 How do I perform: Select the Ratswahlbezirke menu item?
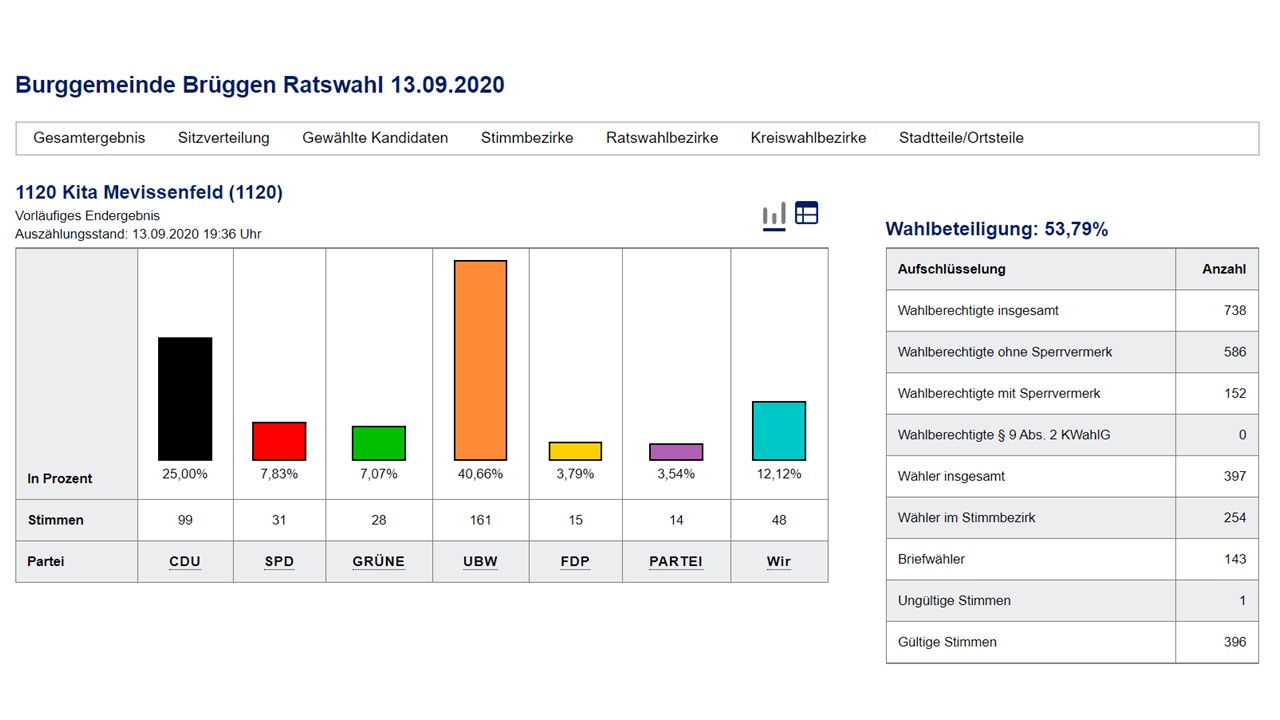point(662,138)
